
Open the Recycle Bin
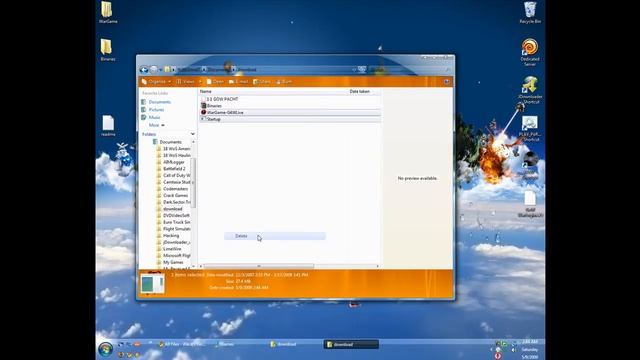click(530, 12)
